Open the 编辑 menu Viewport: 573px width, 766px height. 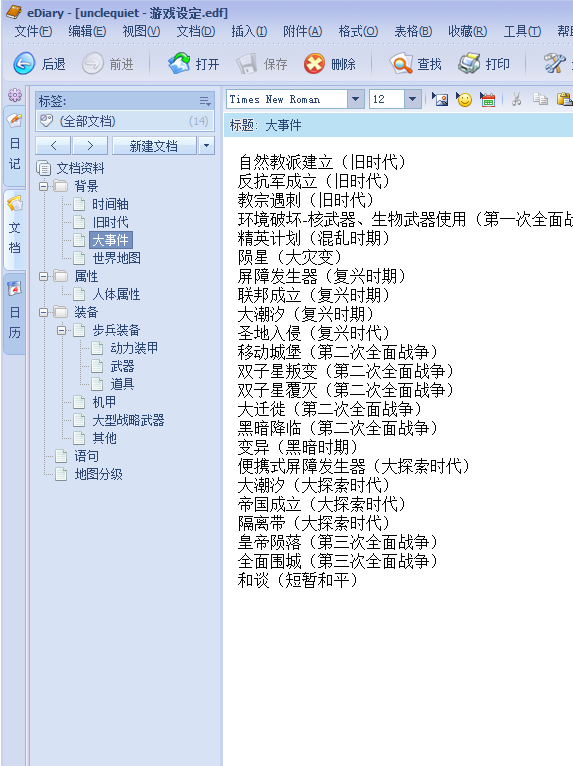coord(87,31)
